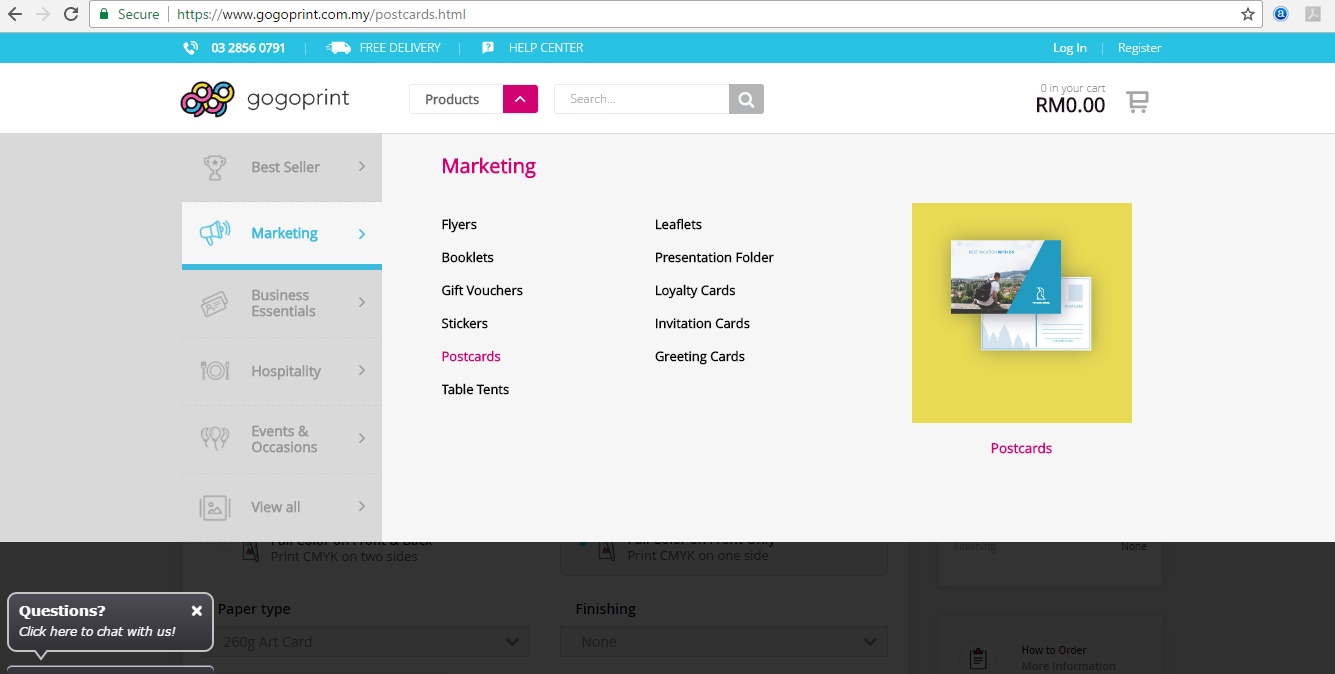The width and height of the screenshot is (1335, 674).
Task: Select the Marketing megaphone icon
Action: [213, 232]
